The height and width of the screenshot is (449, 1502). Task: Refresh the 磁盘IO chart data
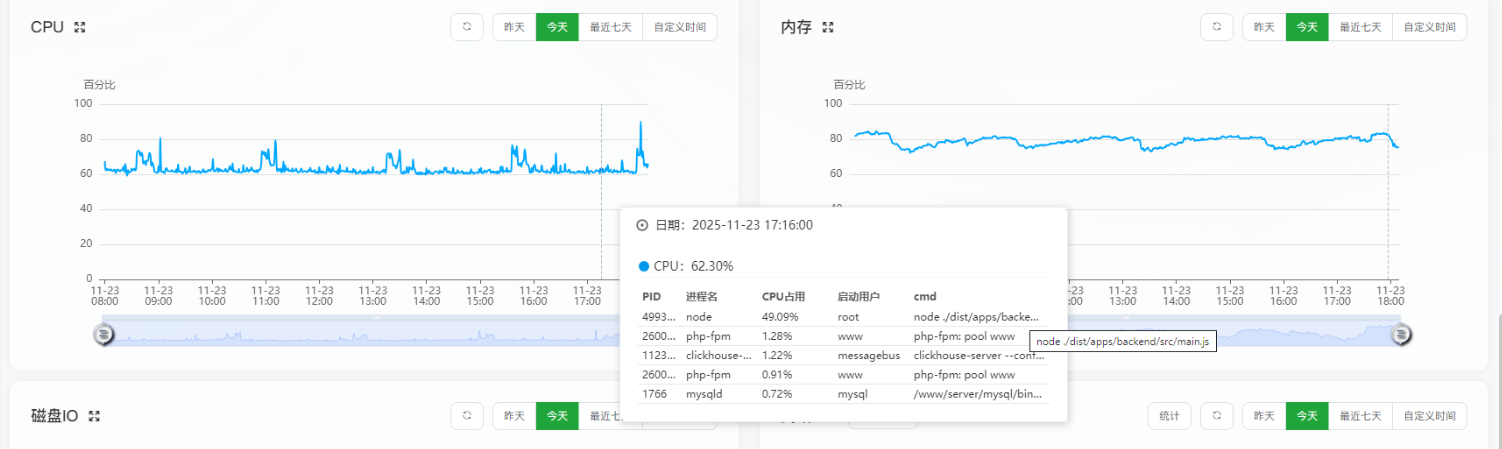tap(467, 415)
